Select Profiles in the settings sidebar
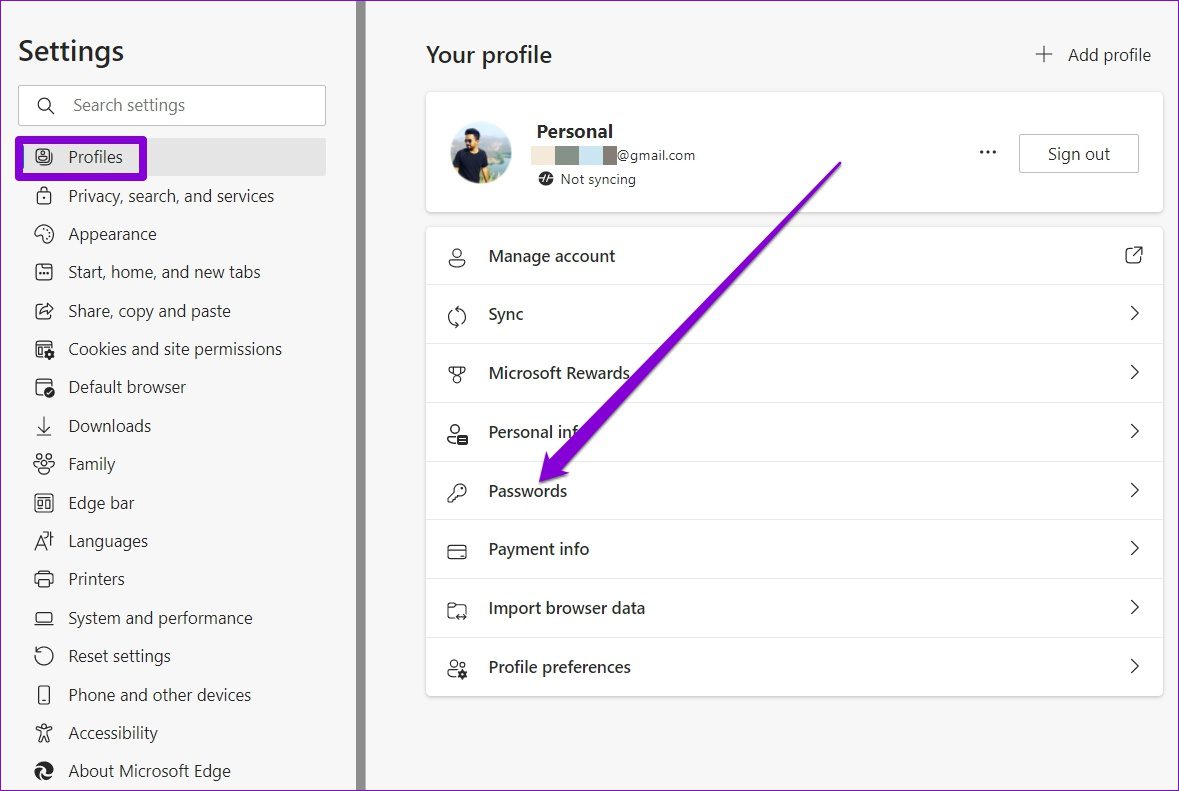Image resolution: width=1179 pixels, height=791 pixels. [172, 157]
